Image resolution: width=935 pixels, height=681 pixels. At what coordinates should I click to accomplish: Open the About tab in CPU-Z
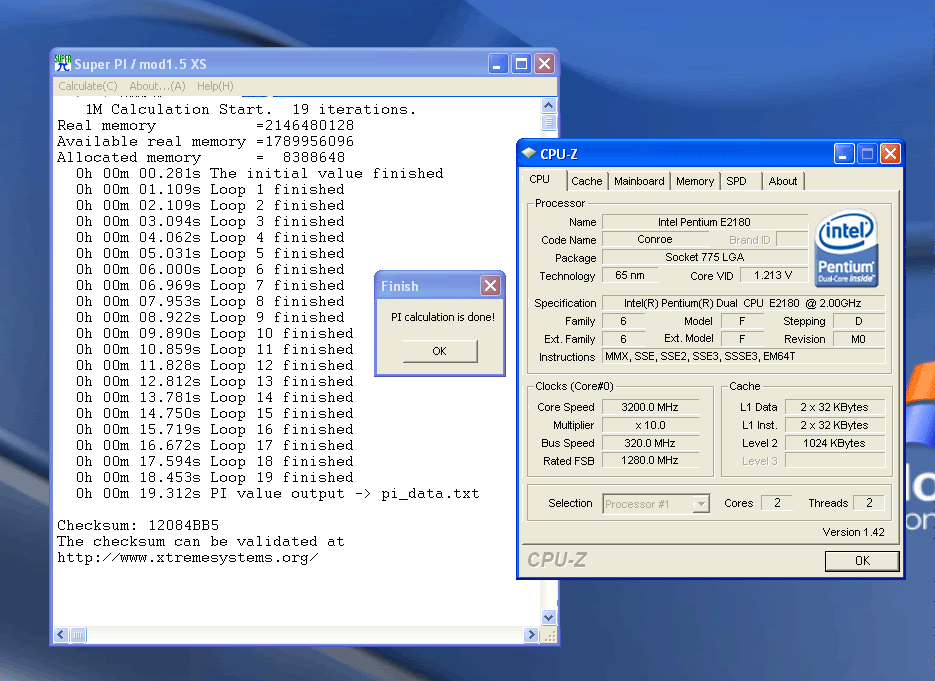coord(782,181)
